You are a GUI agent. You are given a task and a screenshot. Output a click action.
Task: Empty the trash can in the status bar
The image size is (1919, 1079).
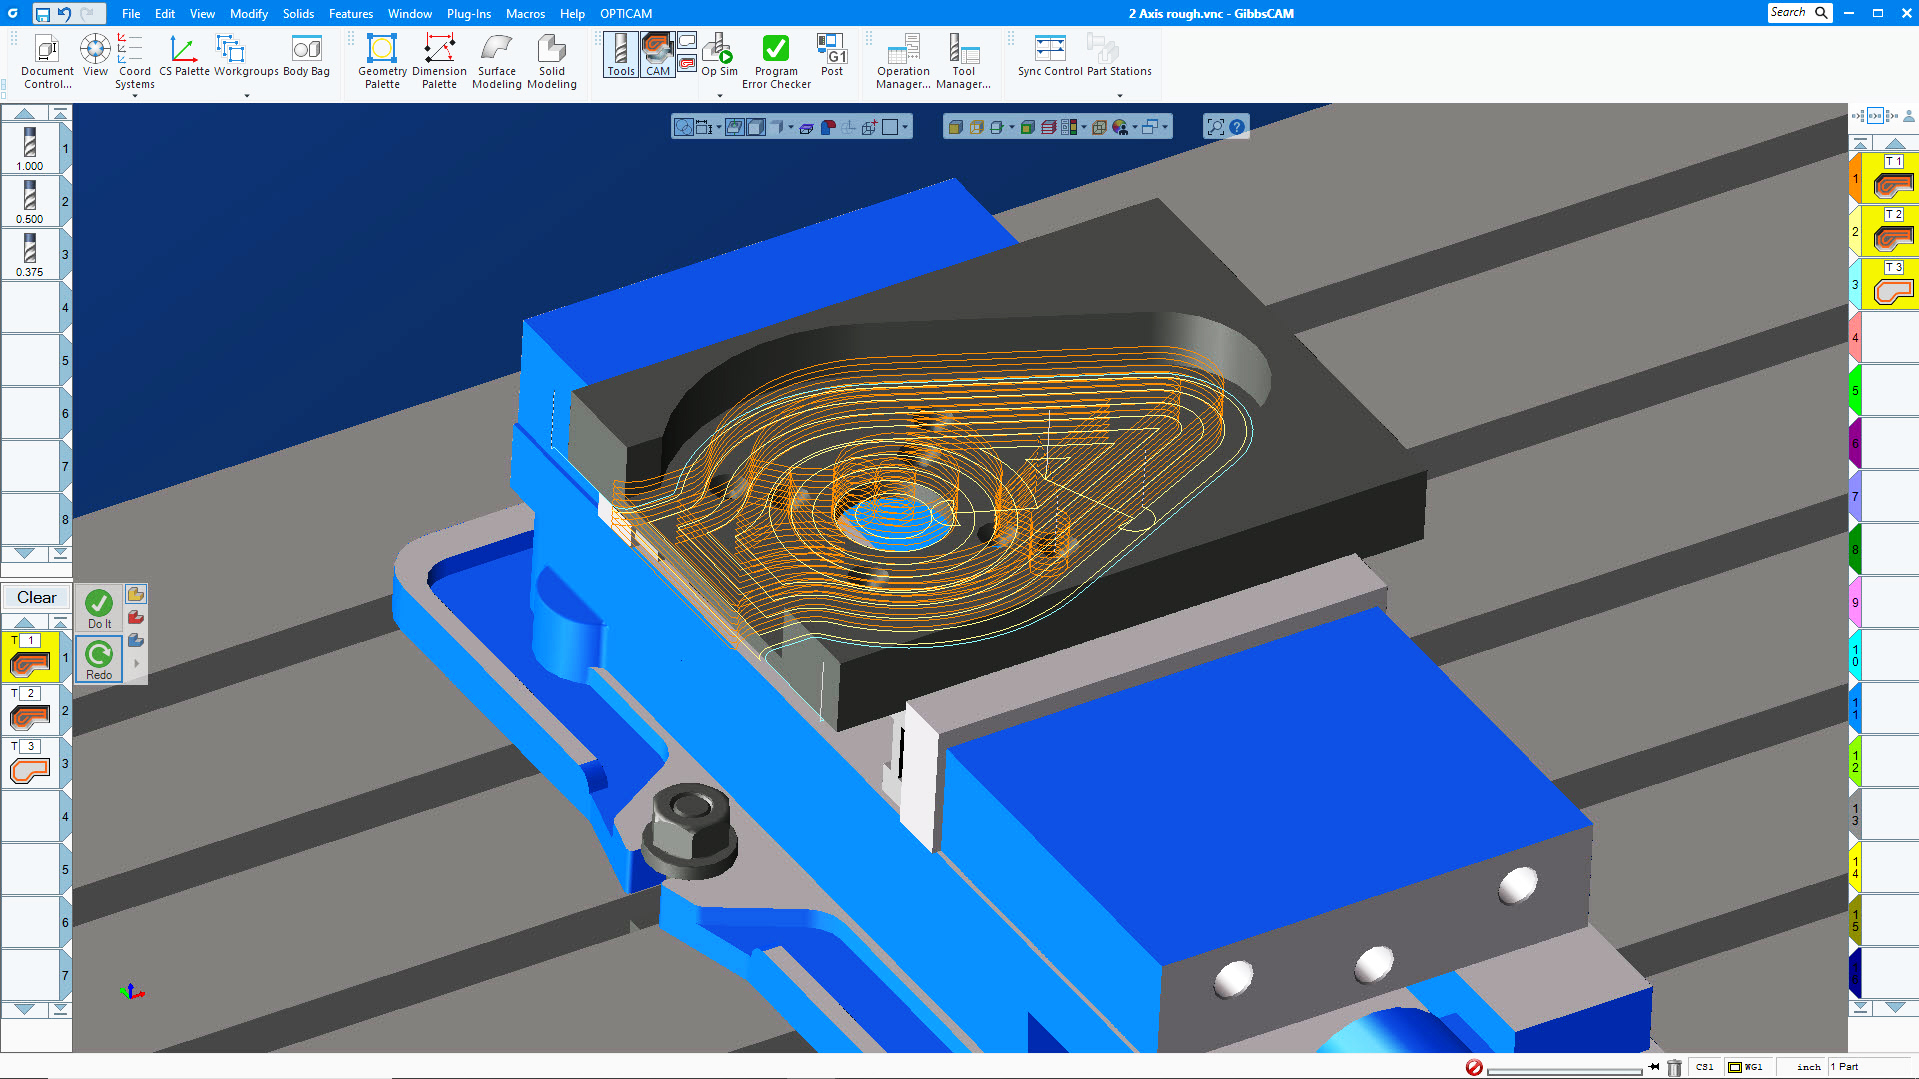tap(1674, 1067)
